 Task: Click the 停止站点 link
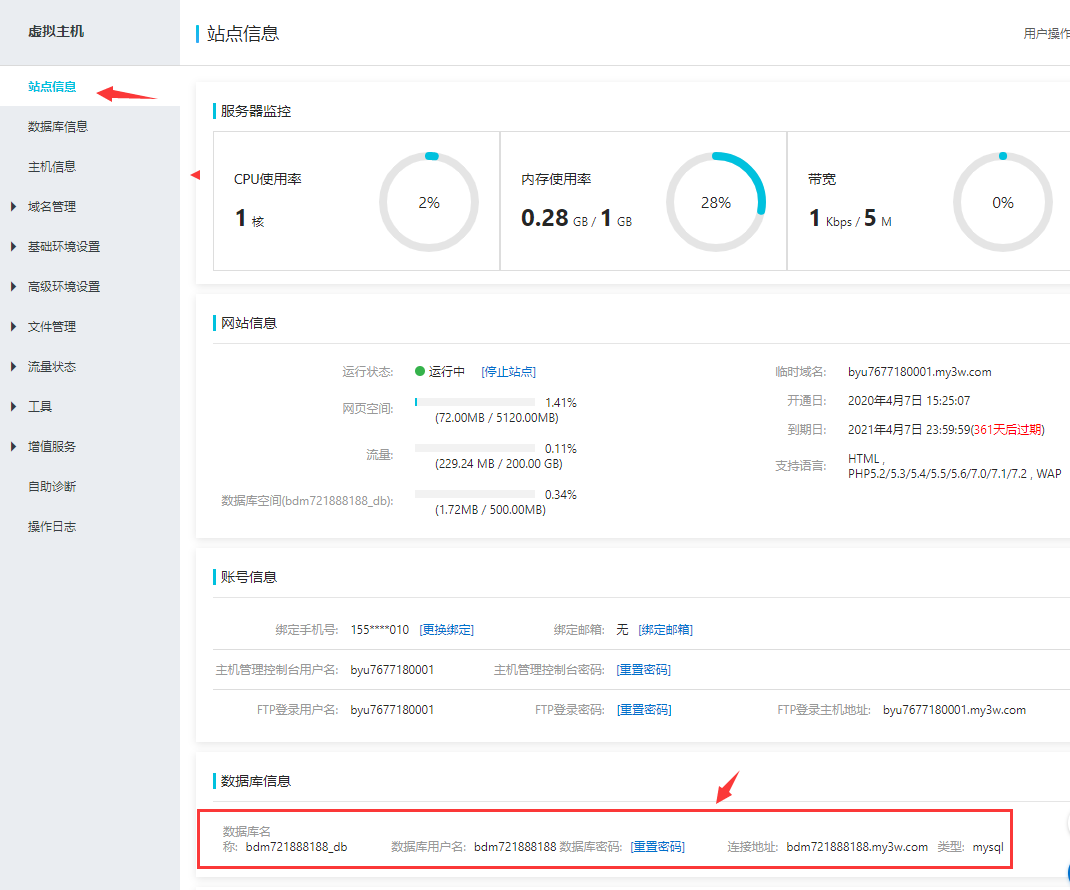pos(508,372)
